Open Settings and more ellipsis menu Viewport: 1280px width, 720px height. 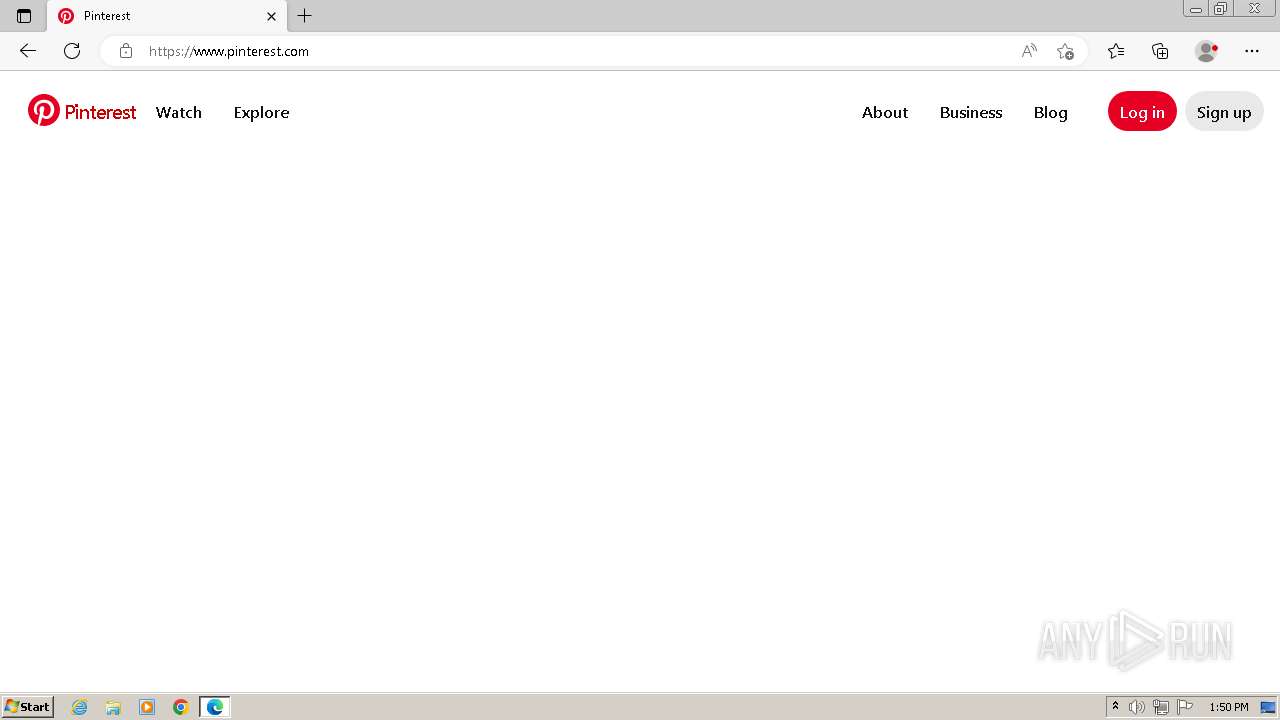[x=1252, y=51]
